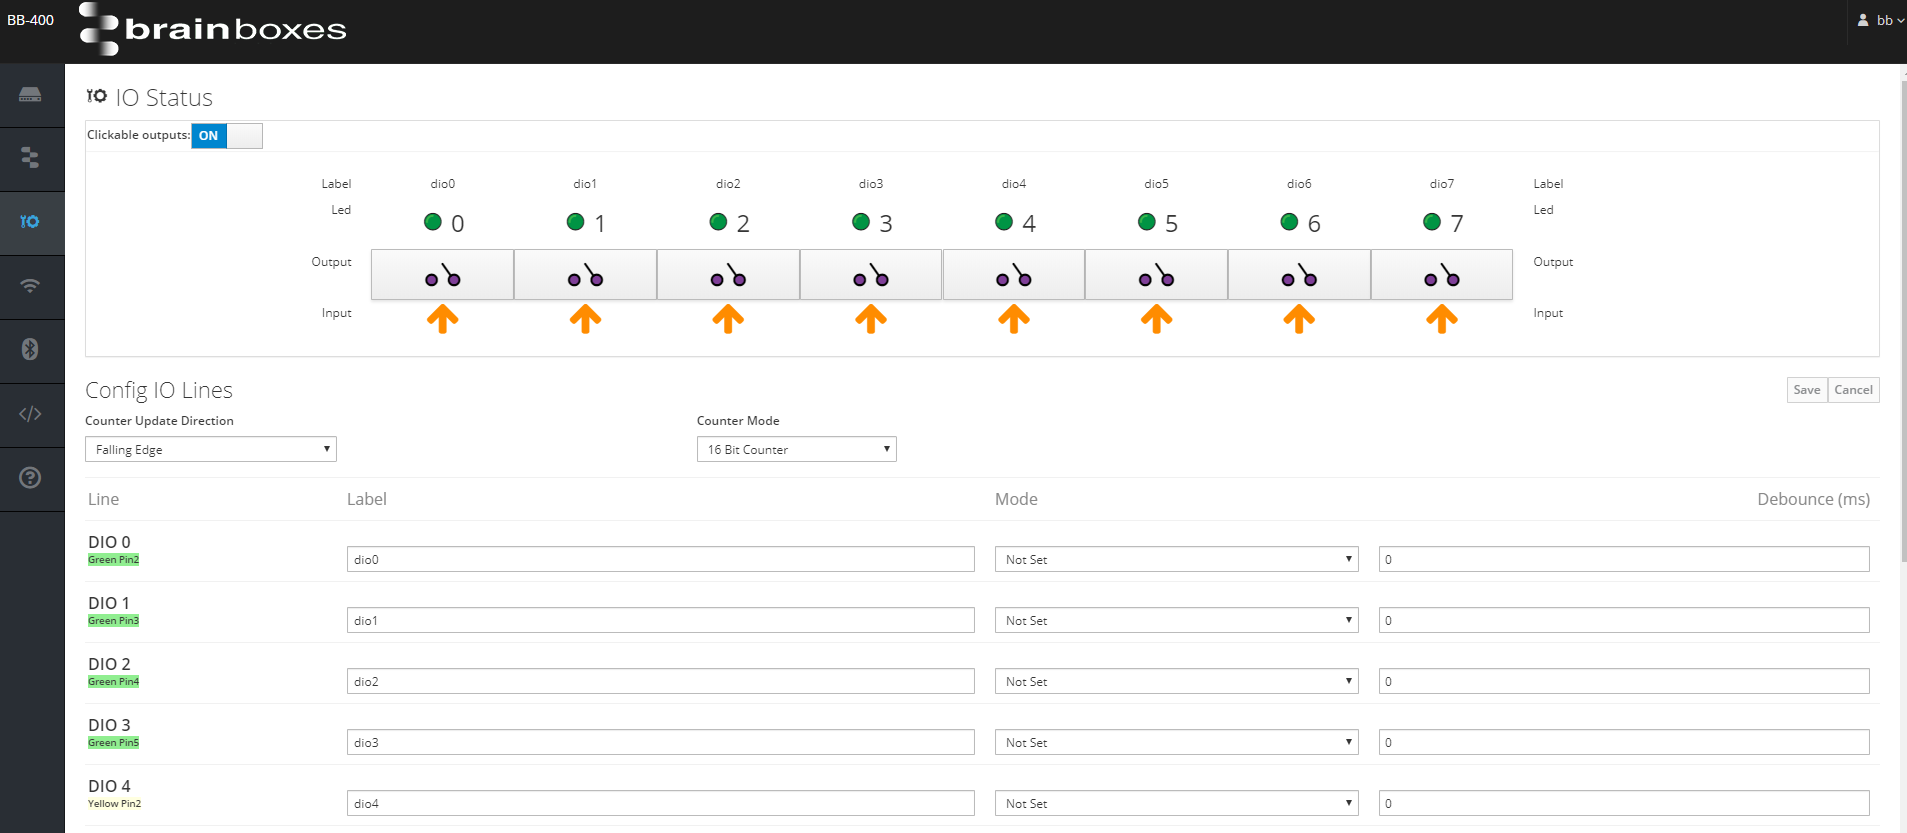Click the orange input arrow under dio5
The height and width of the screenshot is (833, 1907).
(x=1156, y=319)
